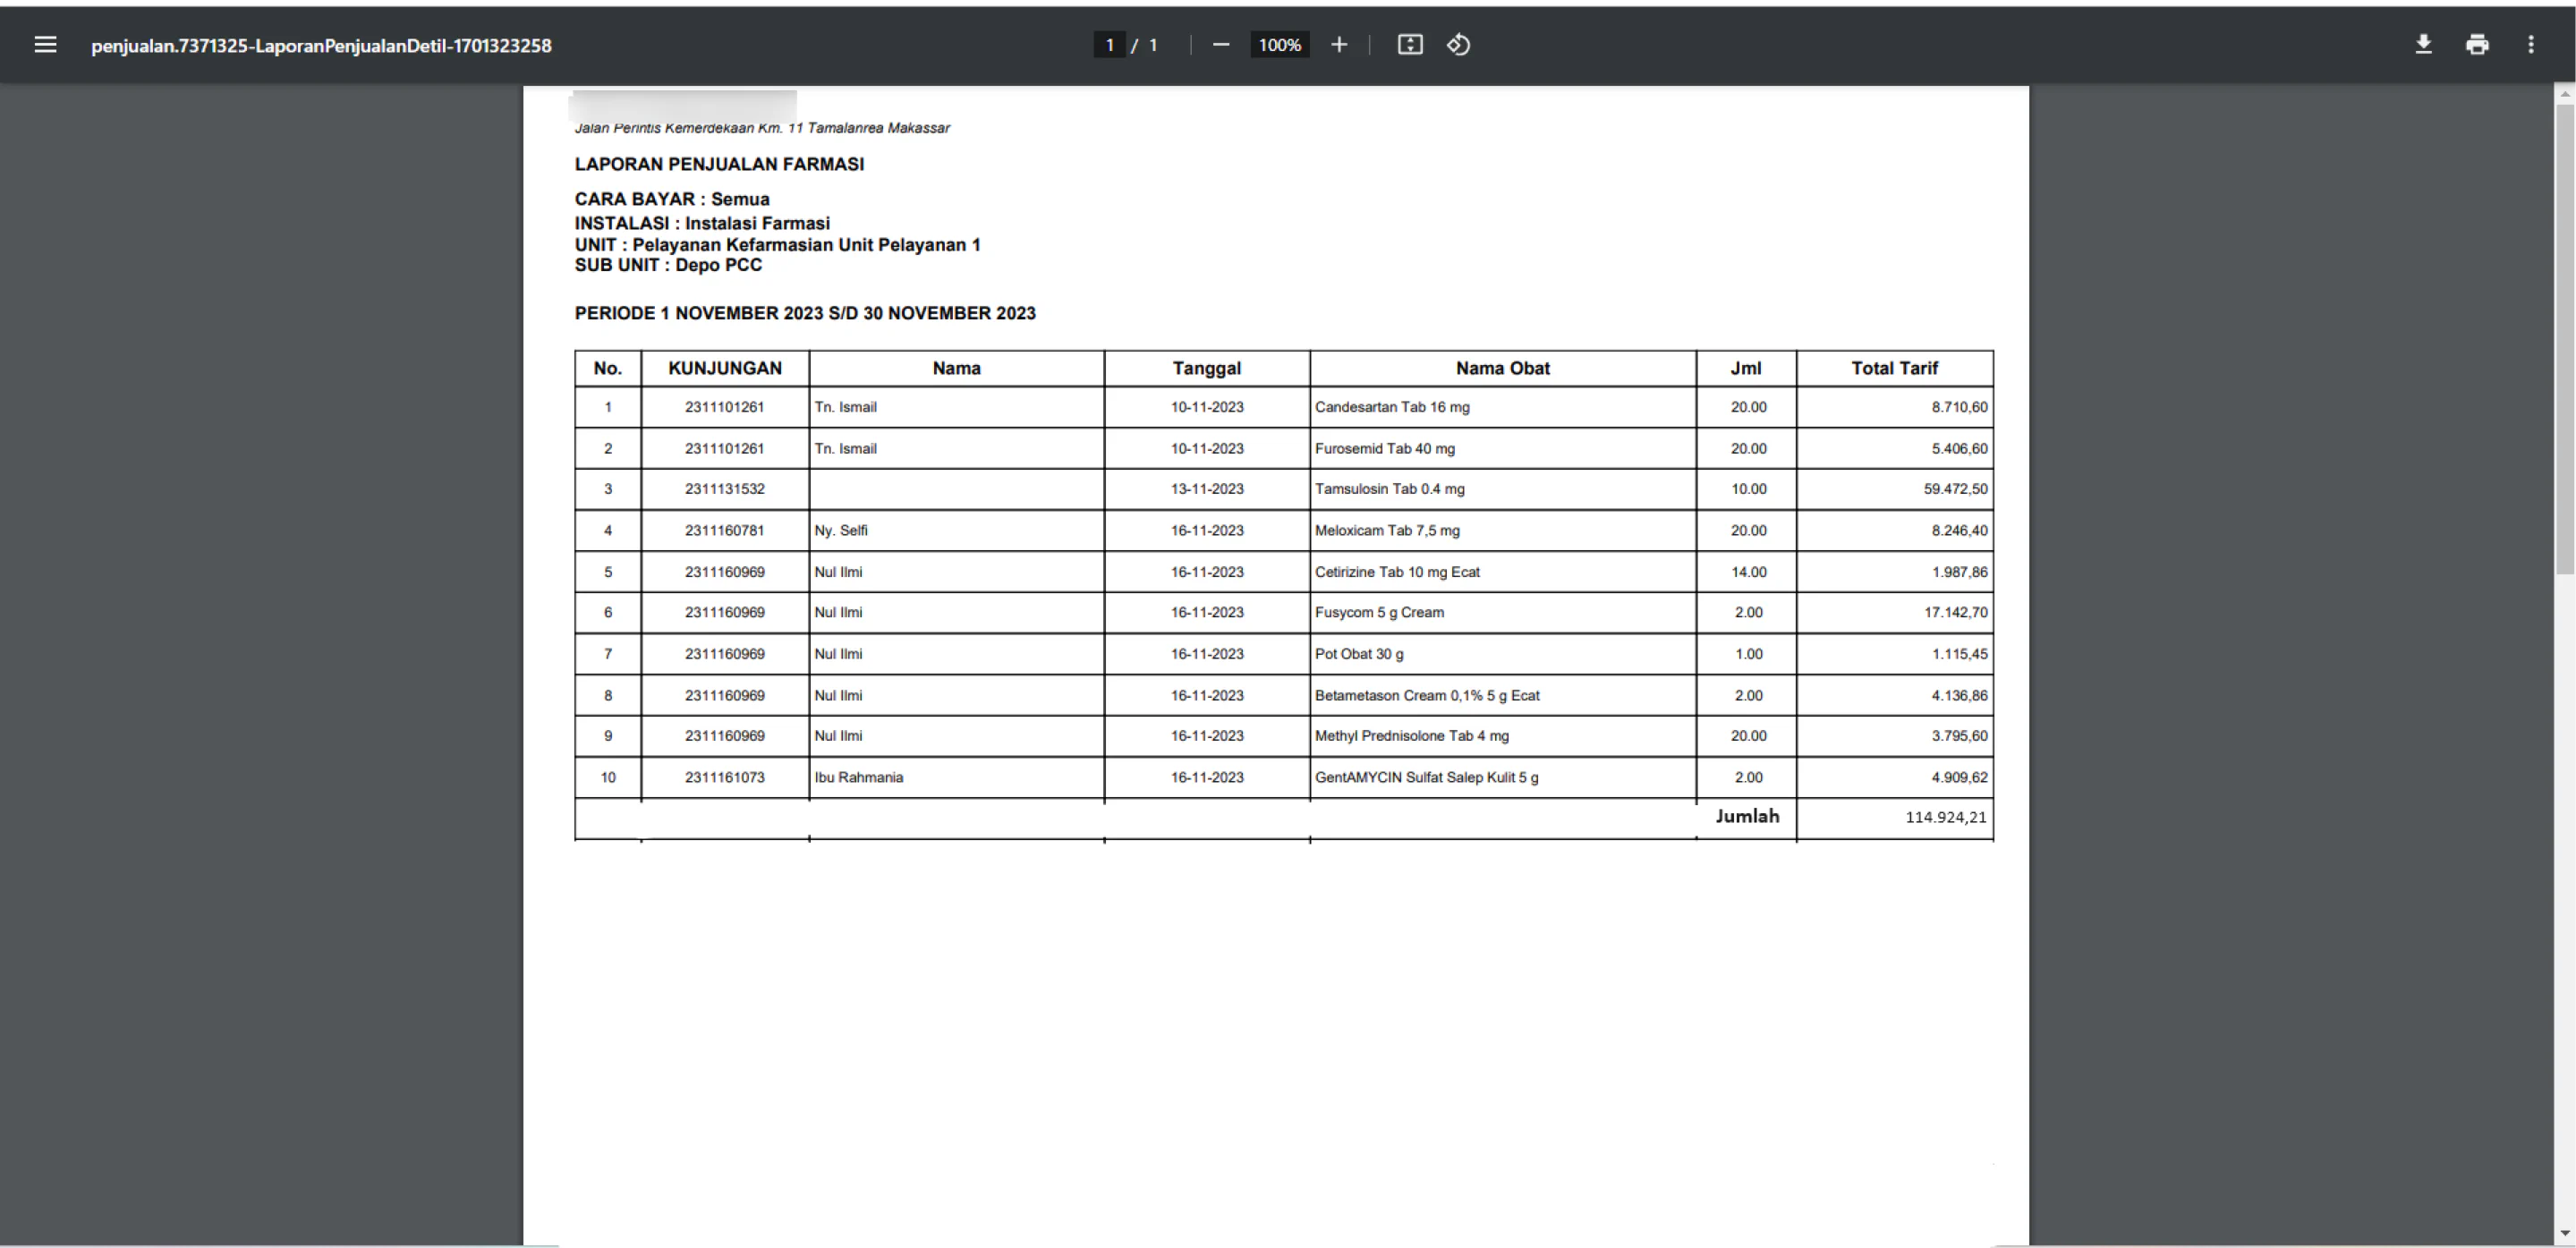The image size is (2576, 1248).
Task: Click visit number 2311160781
Action: 725,531
